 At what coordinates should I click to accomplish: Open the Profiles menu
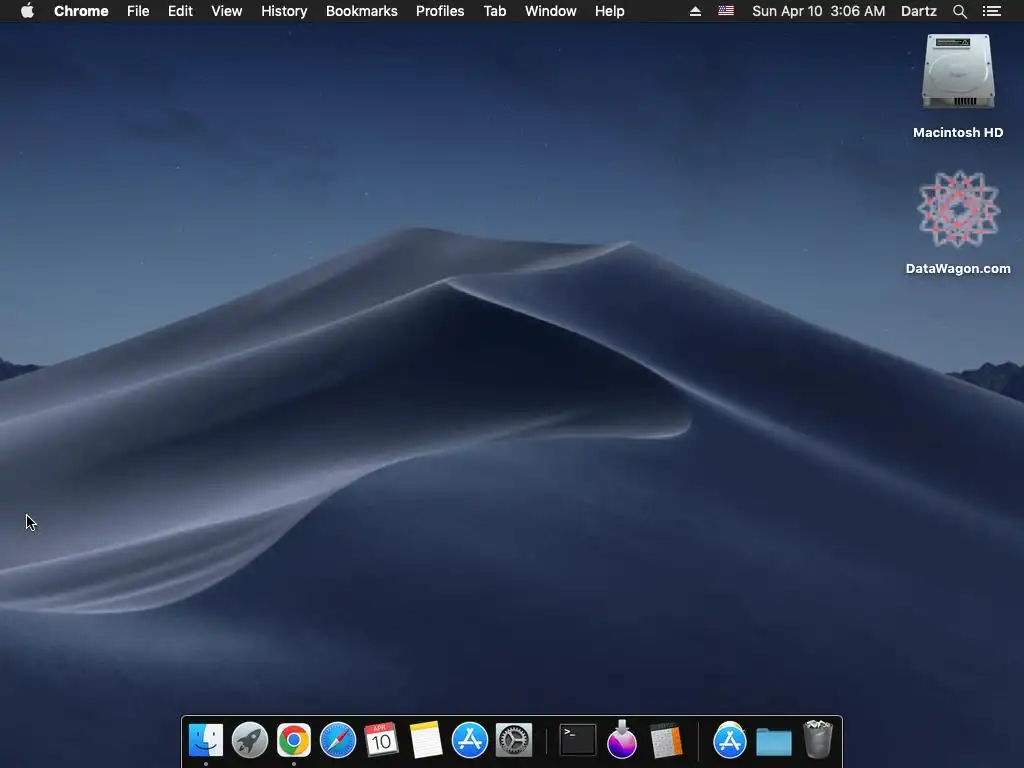point(440,11)
